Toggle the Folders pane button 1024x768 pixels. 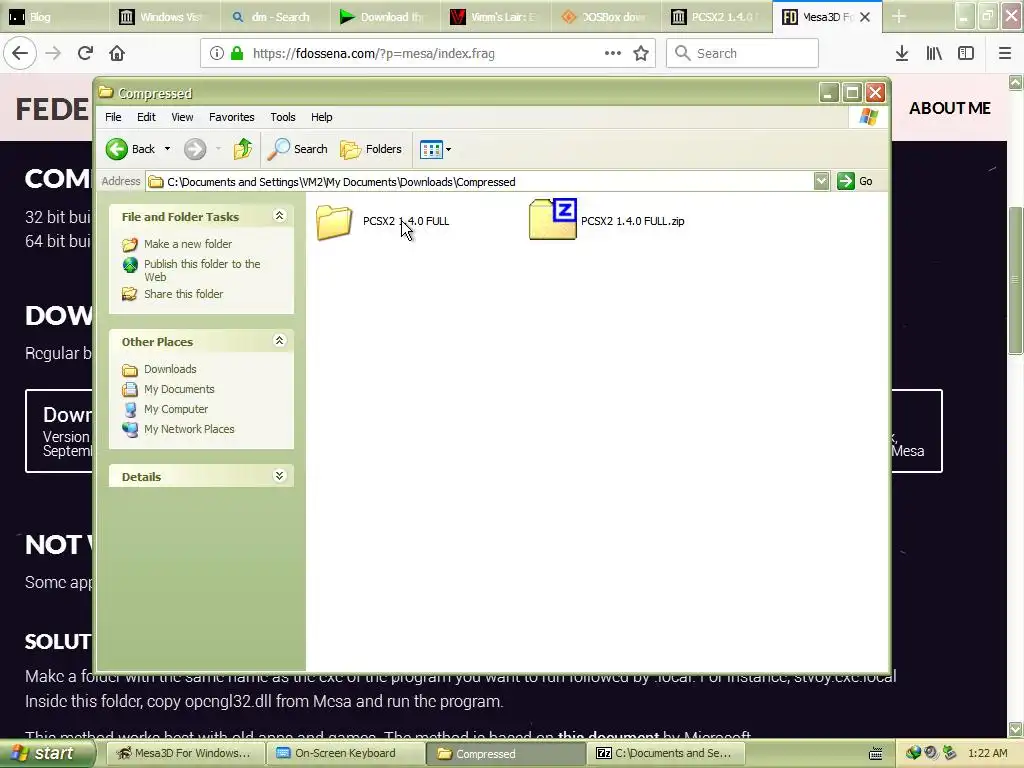coord(371,149)
